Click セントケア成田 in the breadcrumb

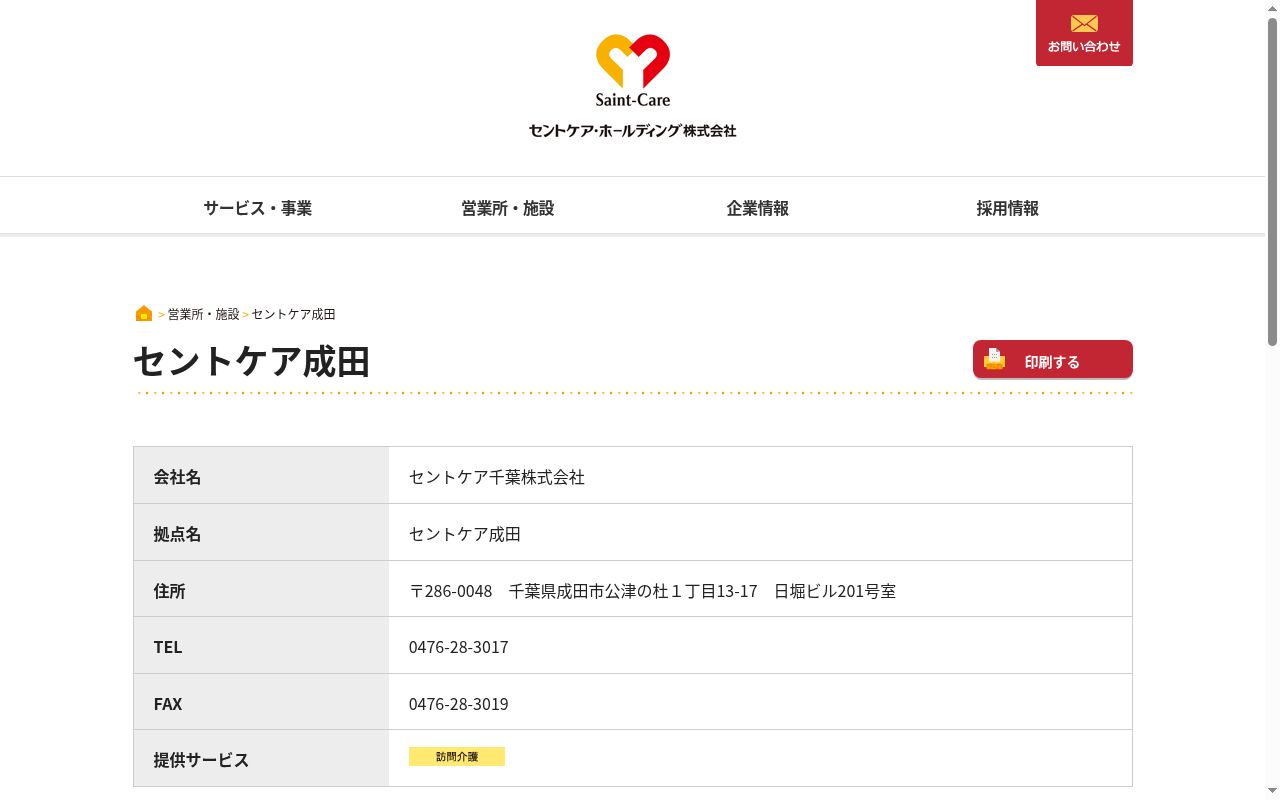pos(293,314)
